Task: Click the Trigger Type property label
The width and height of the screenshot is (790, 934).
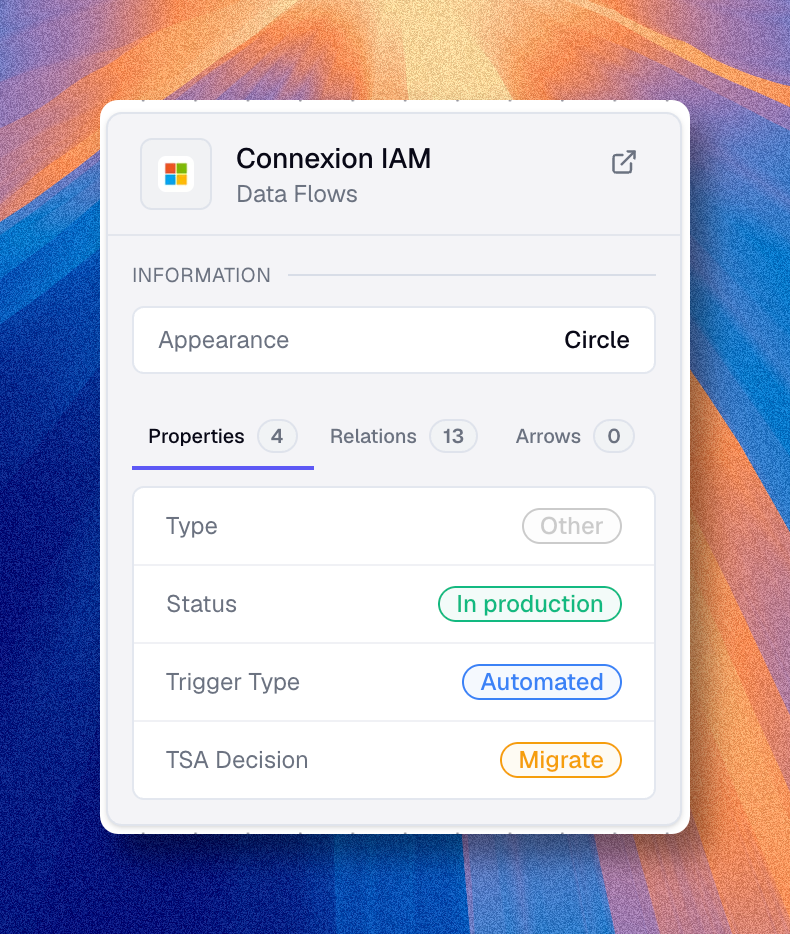Action: 233,682
